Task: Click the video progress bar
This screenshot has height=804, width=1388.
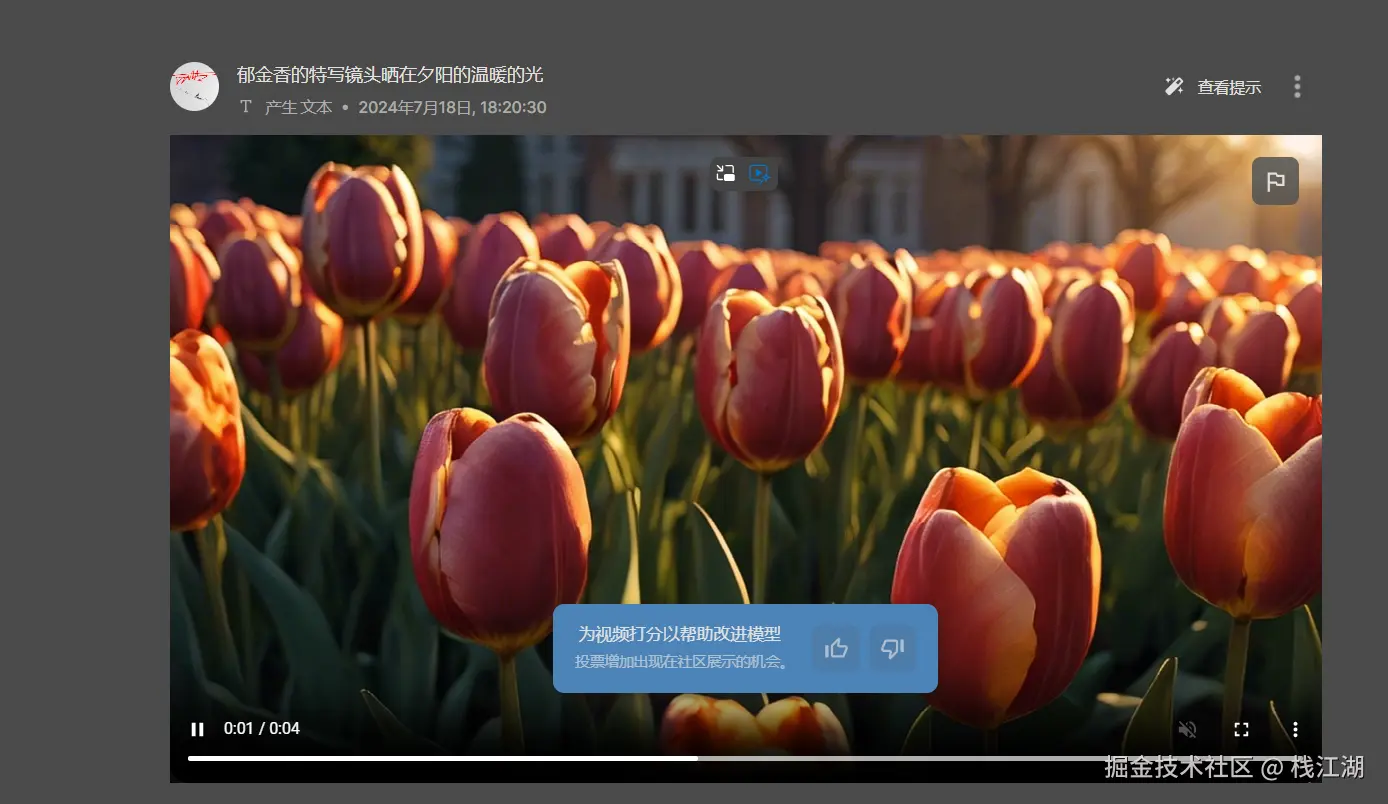Action: click(x=745, y=758)
